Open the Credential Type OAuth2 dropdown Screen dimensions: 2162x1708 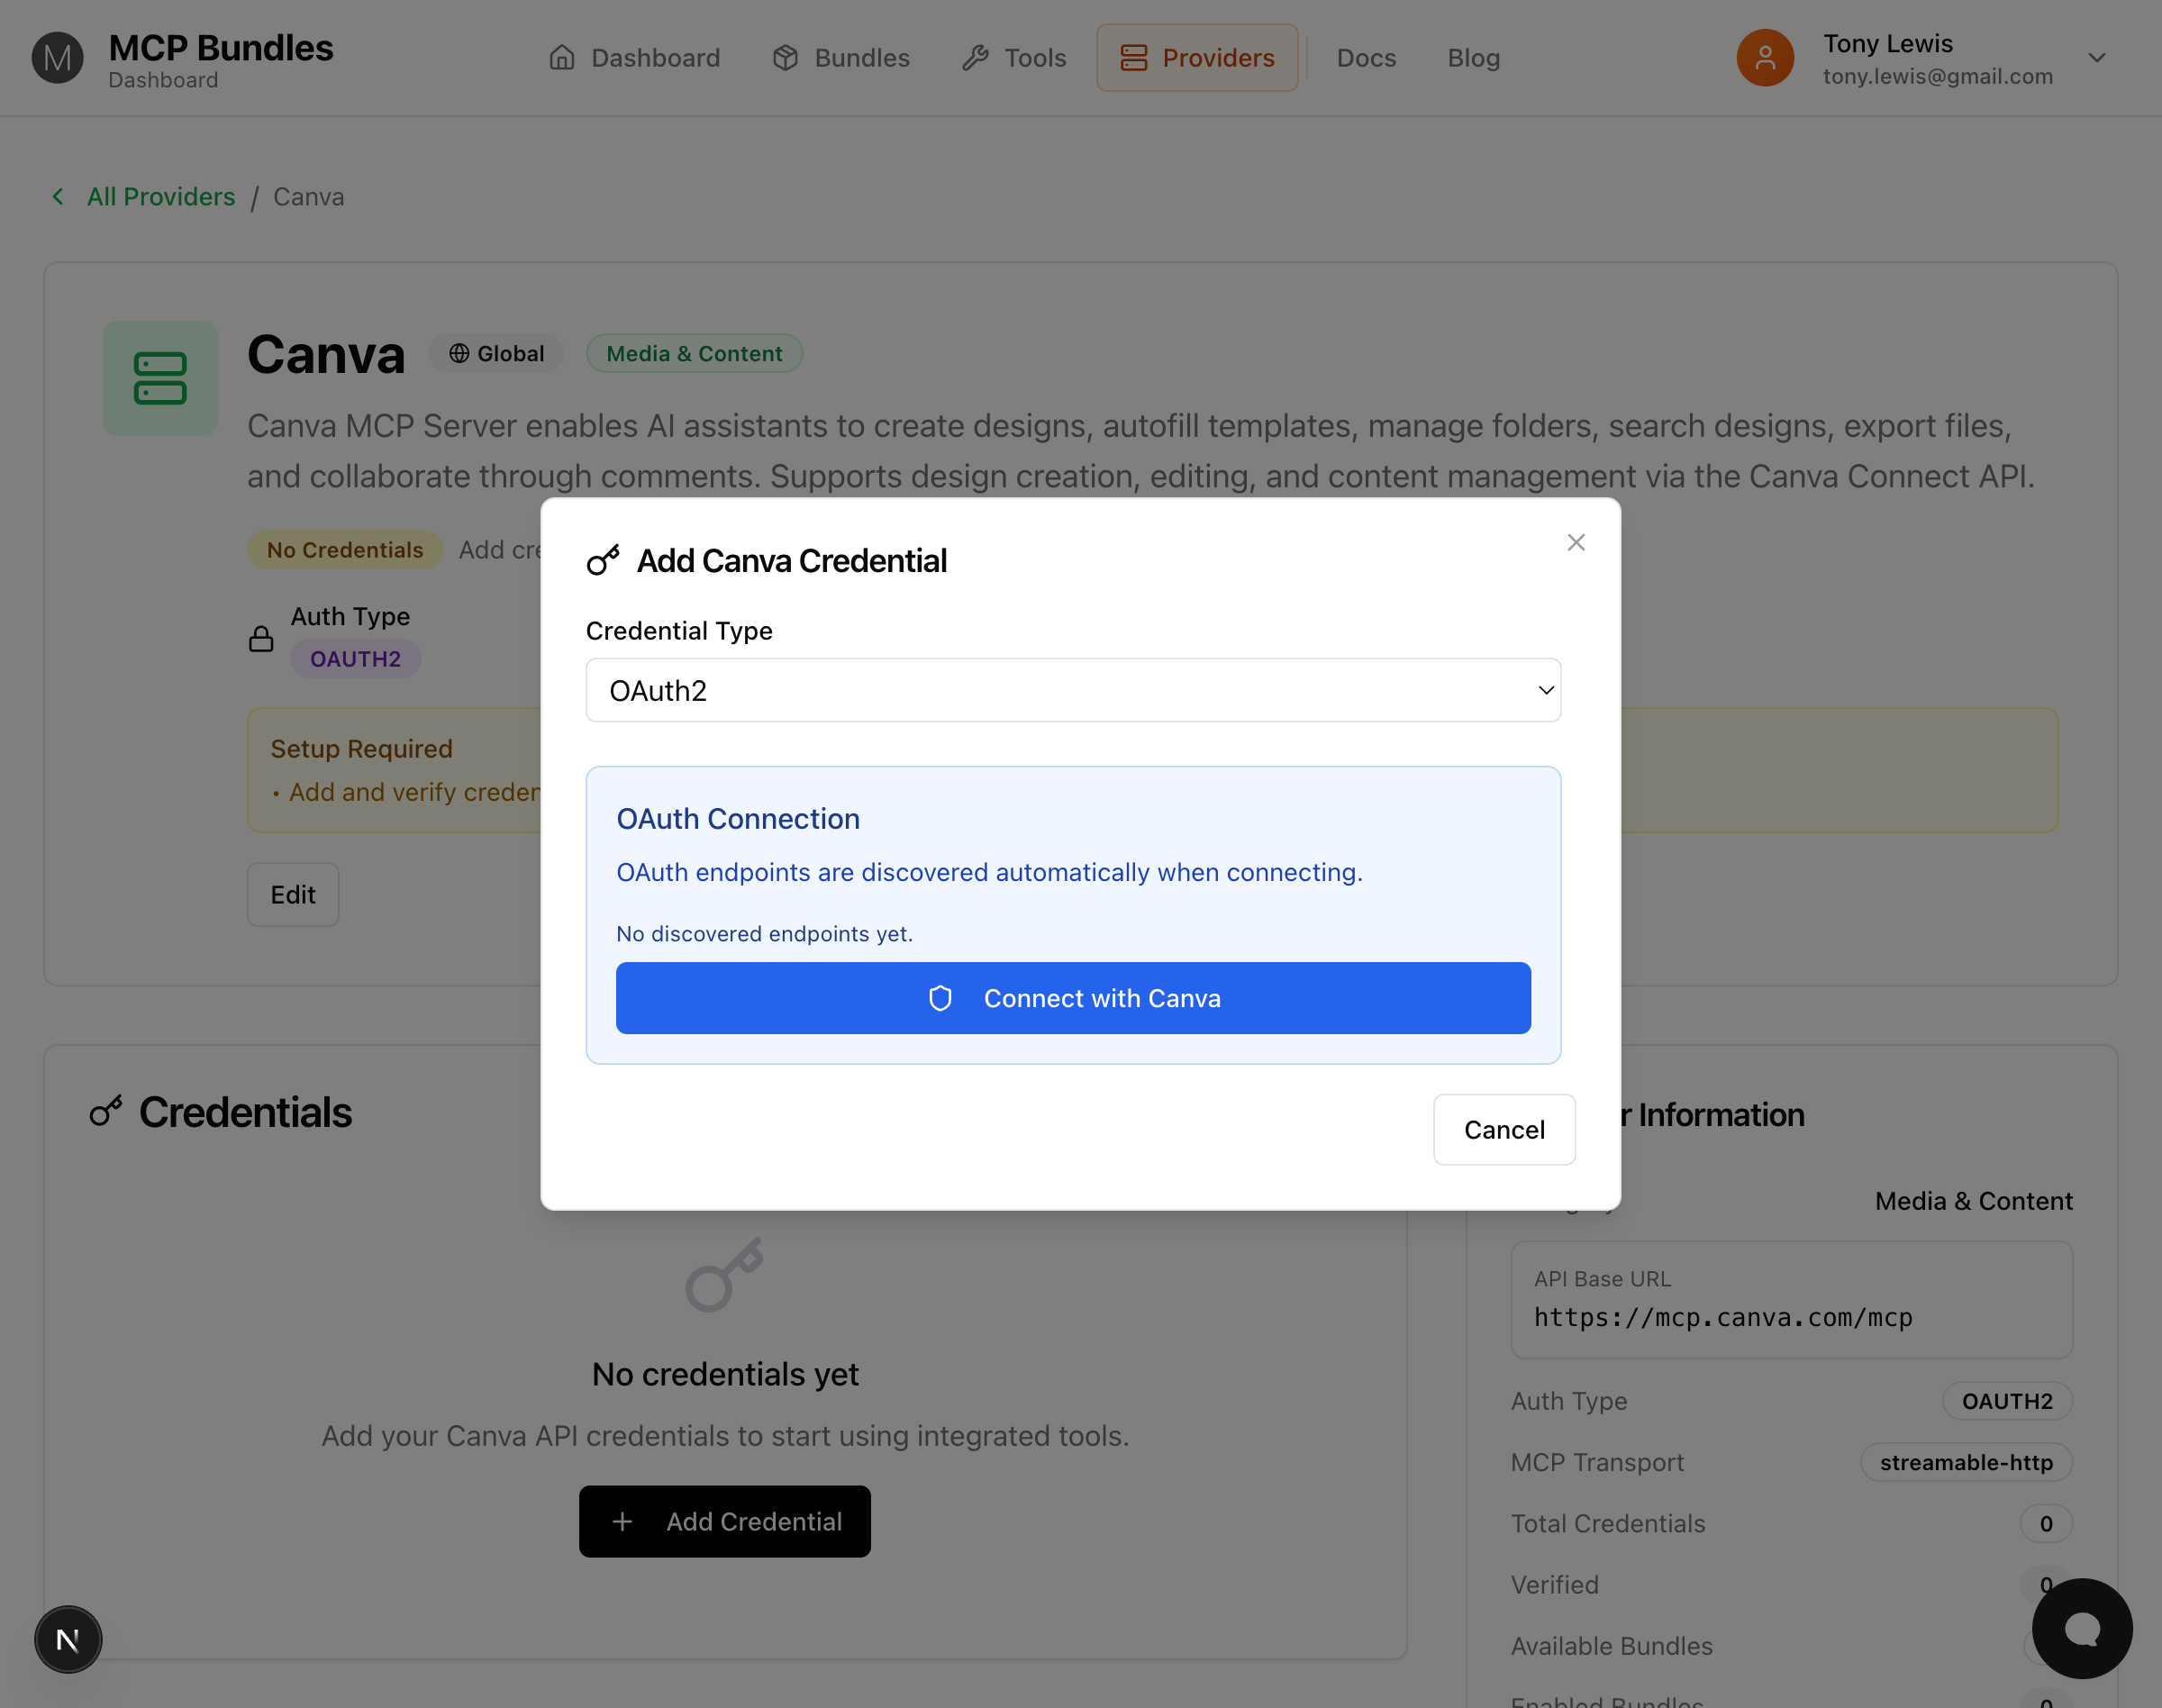pyautogui.click(x=1073, y=690)
